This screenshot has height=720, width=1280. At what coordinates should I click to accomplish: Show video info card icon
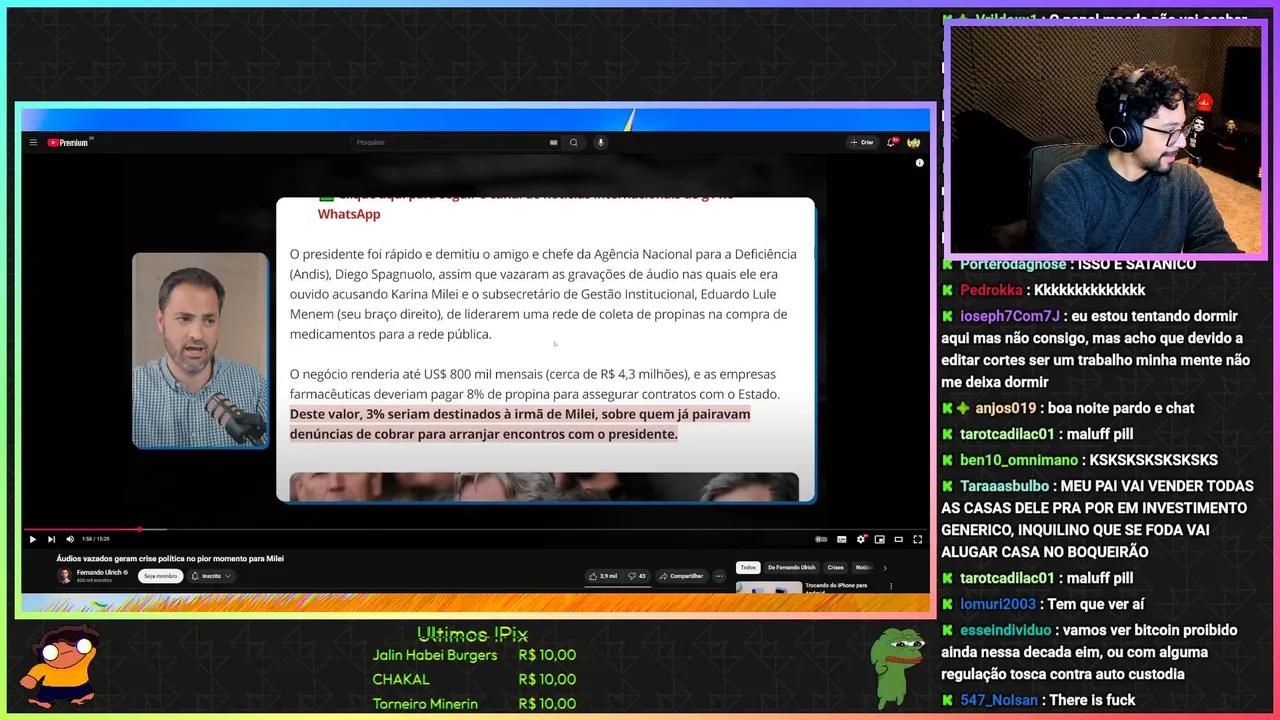(920, 162)
